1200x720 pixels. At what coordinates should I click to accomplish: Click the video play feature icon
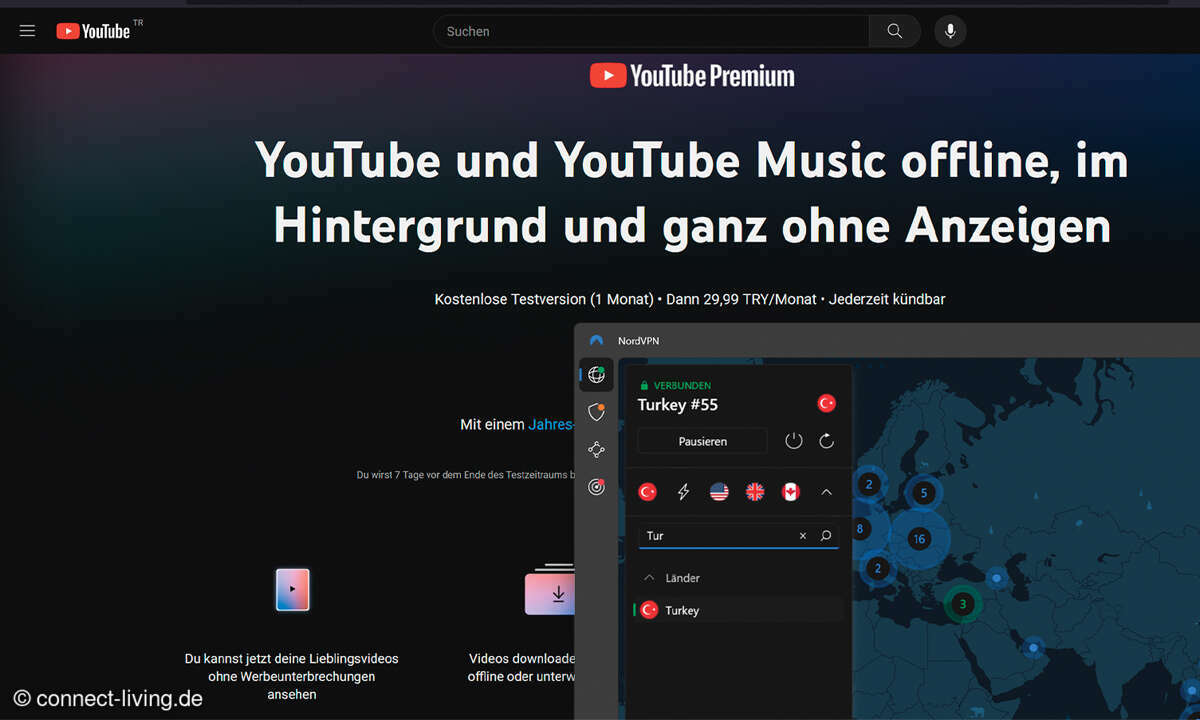pos(292,589)
